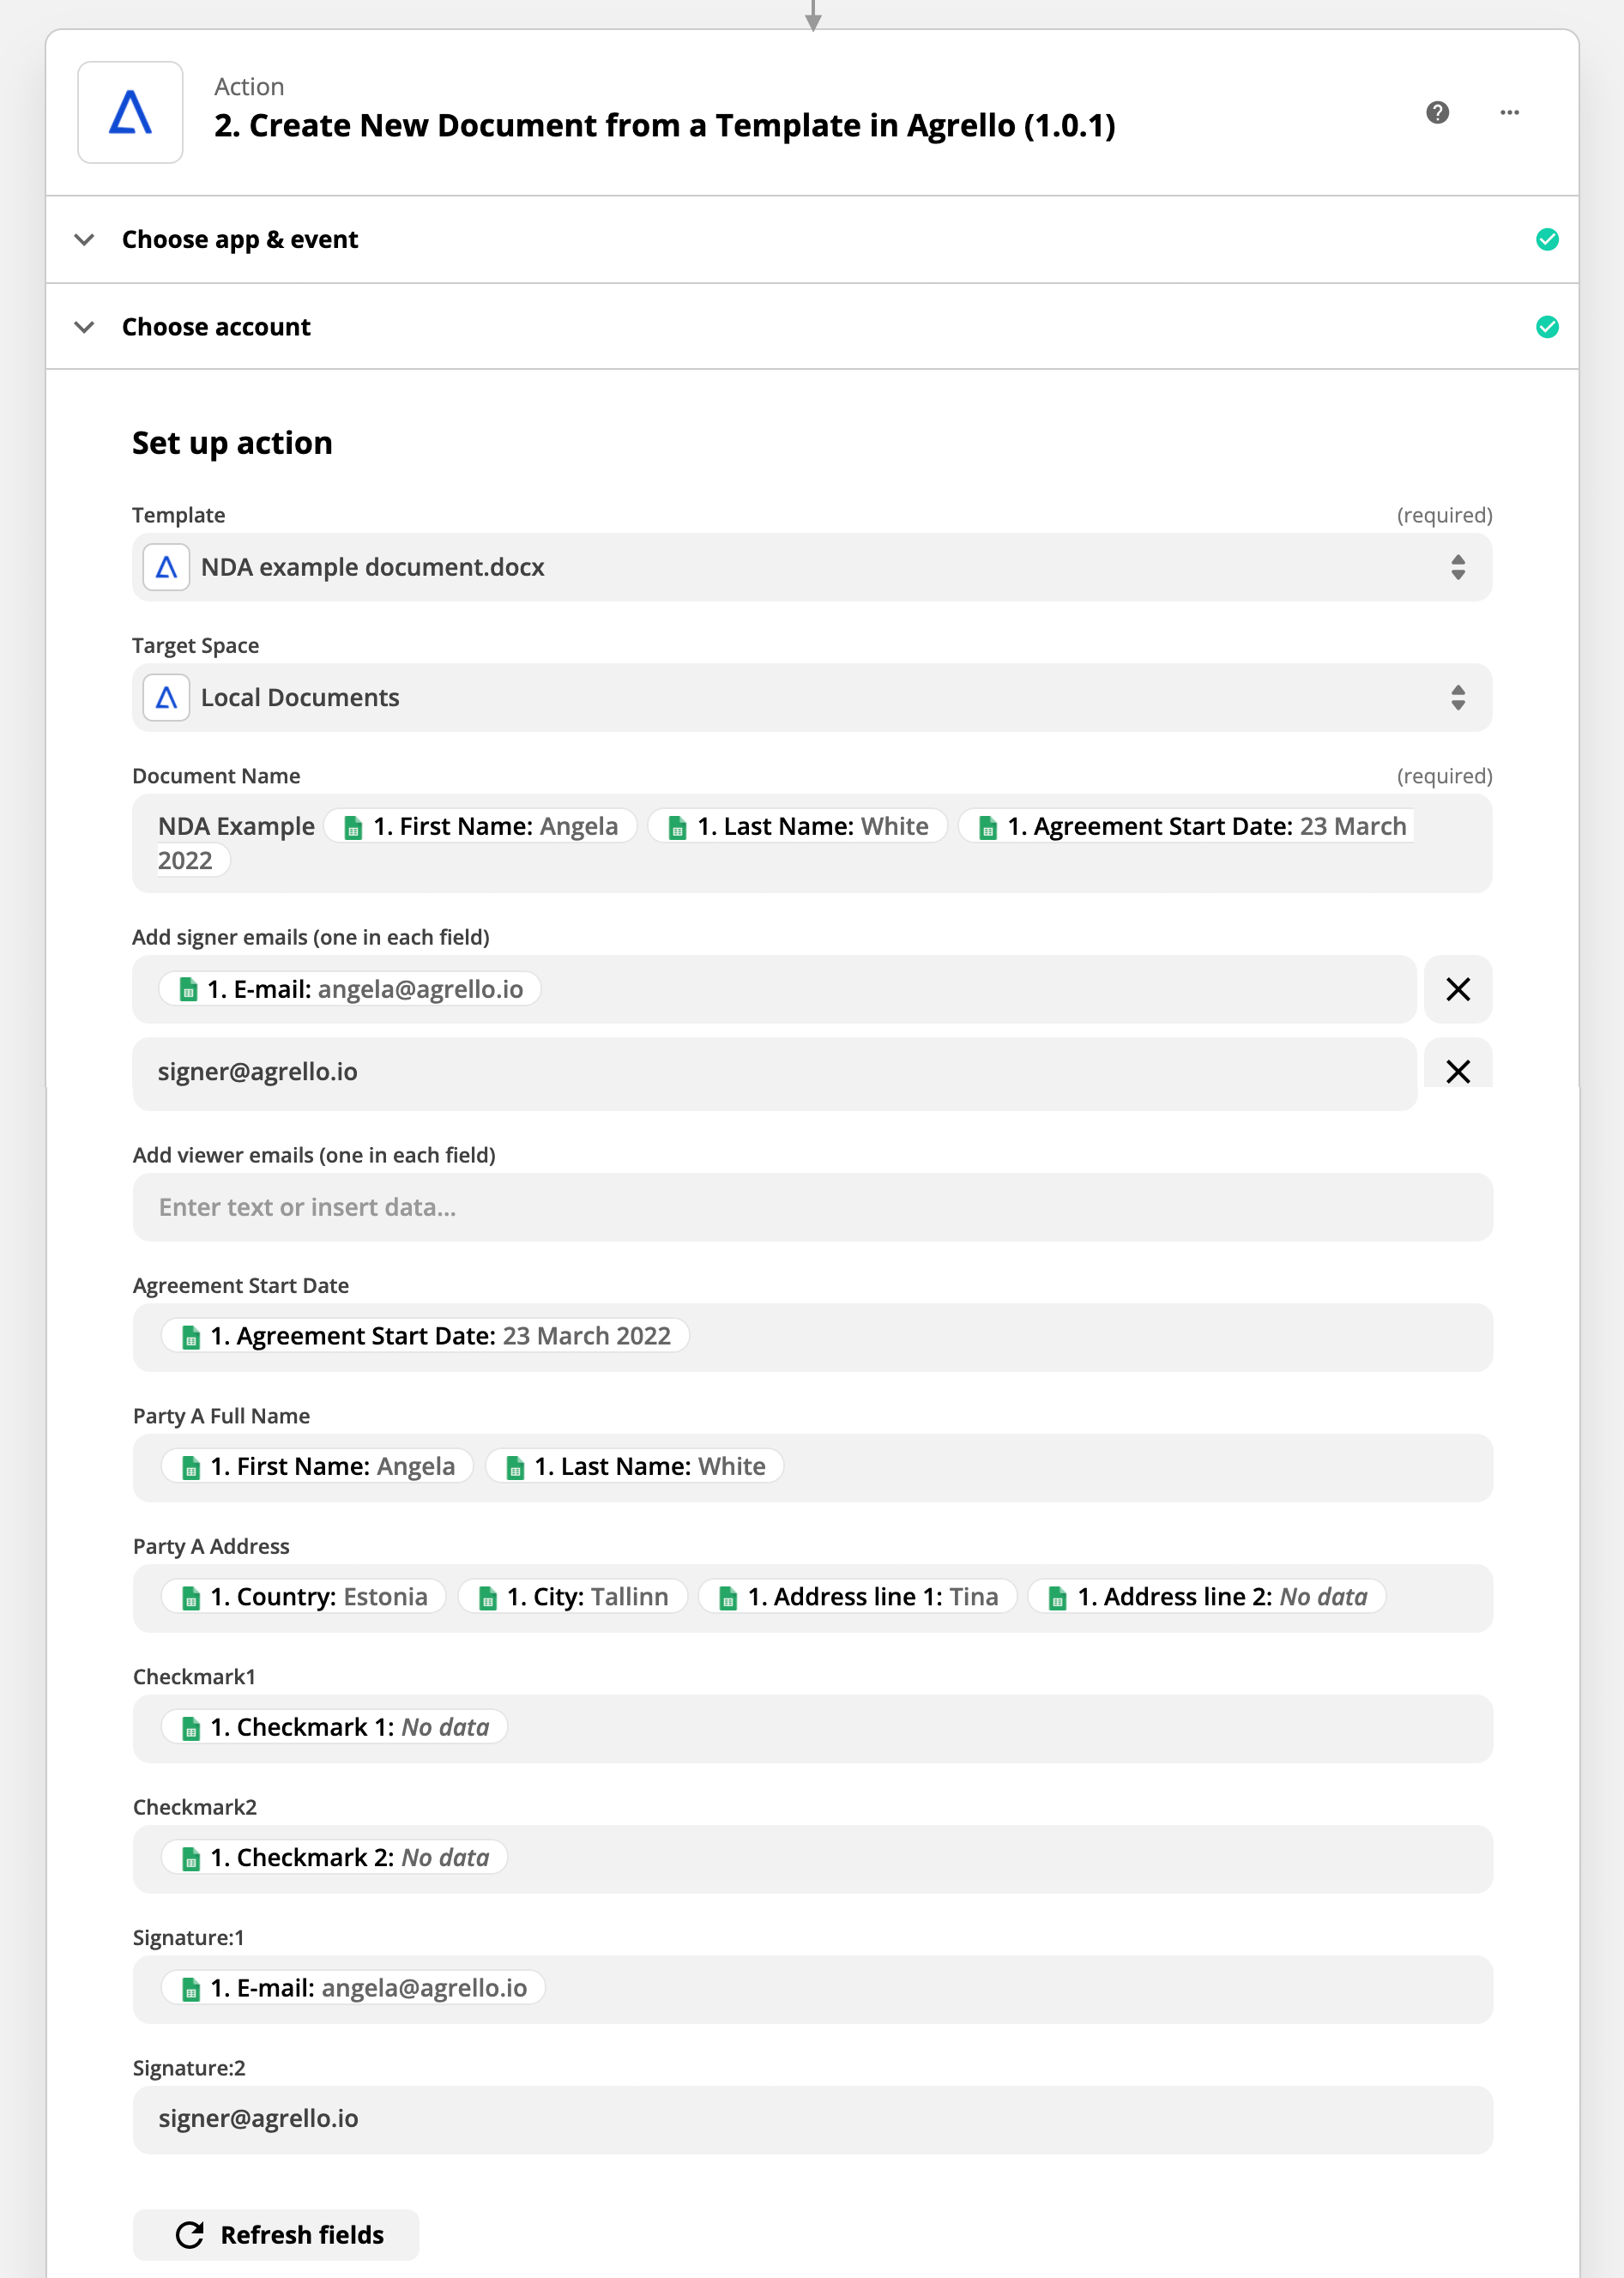Open the Template dropdown selector
1624x2278 pixels.
(x=812, y=567)
